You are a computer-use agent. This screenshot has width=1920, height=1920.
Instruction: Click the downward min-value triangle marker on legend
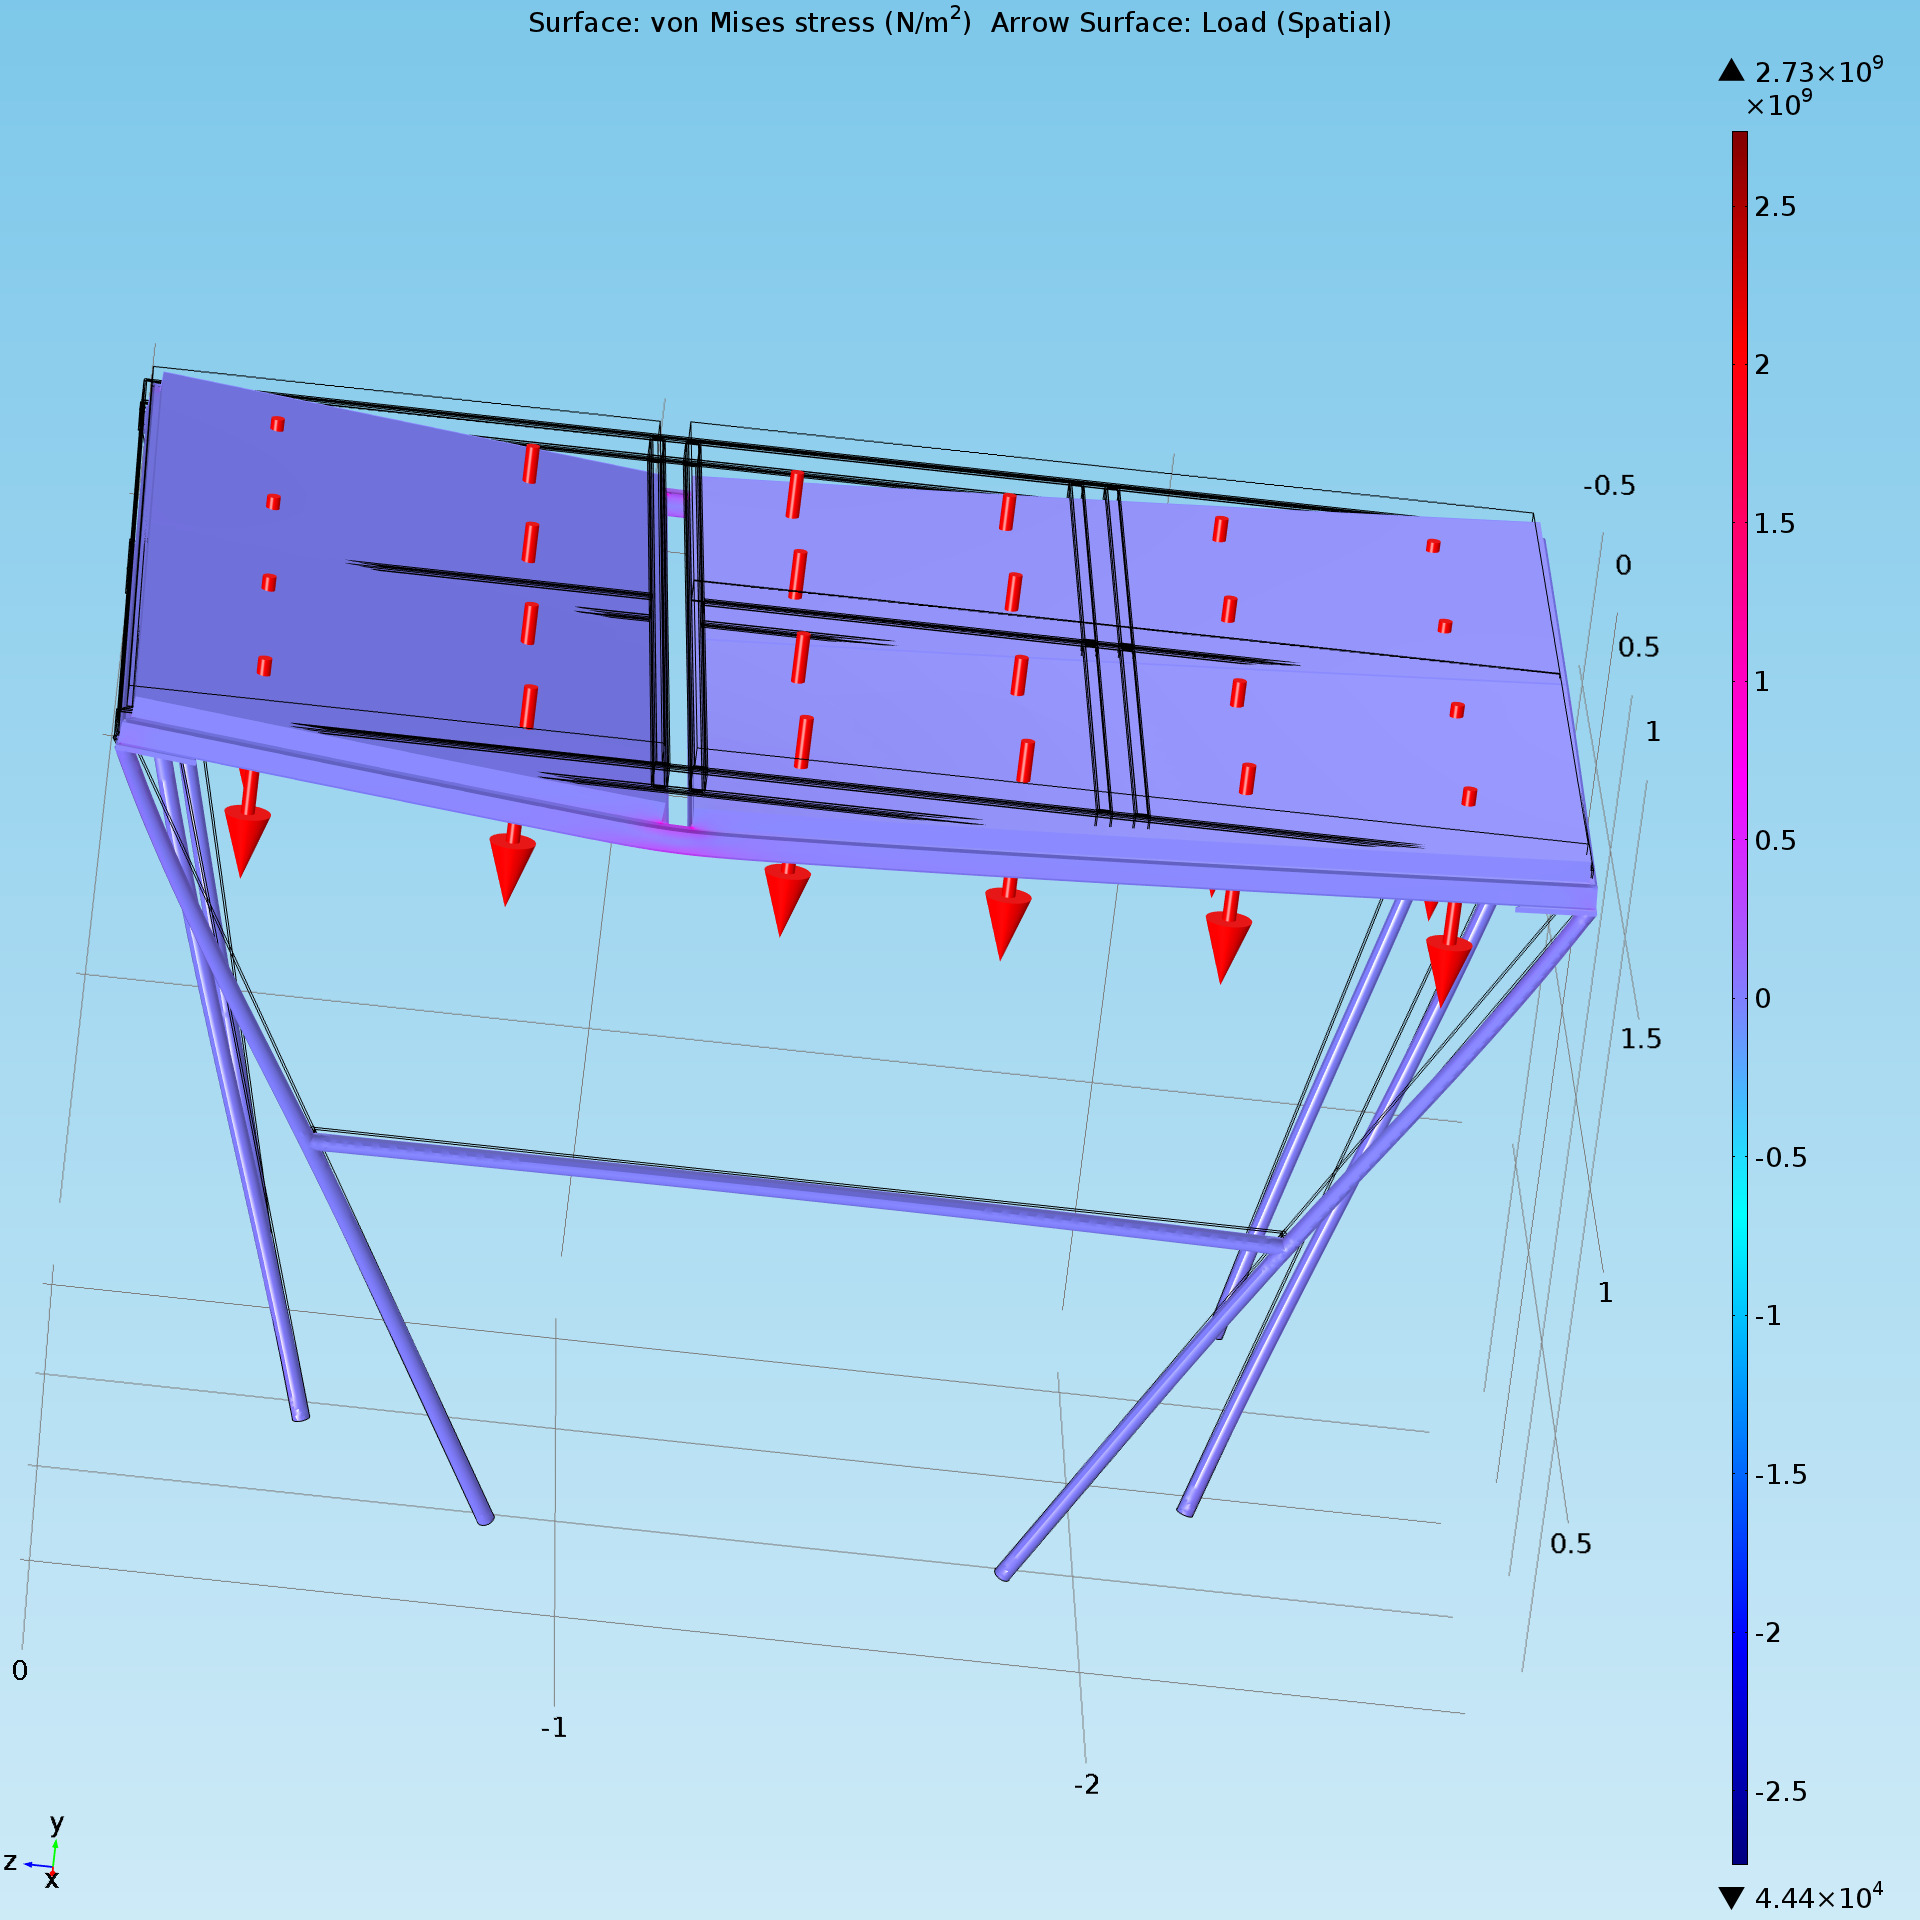(1731, 1897)
